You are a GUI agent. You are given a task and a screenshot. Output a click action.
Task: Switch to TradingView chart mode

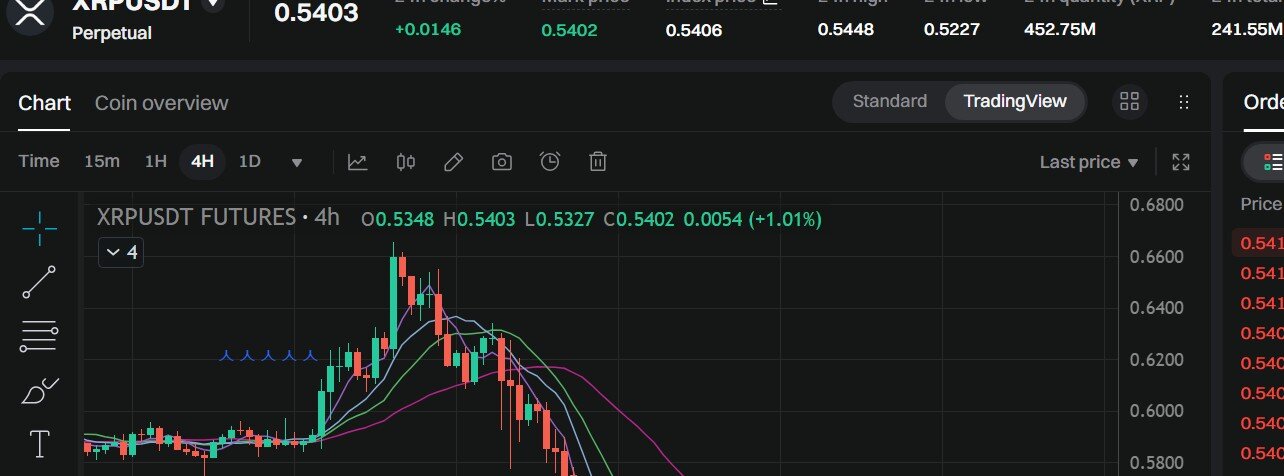pos(1015,101)
